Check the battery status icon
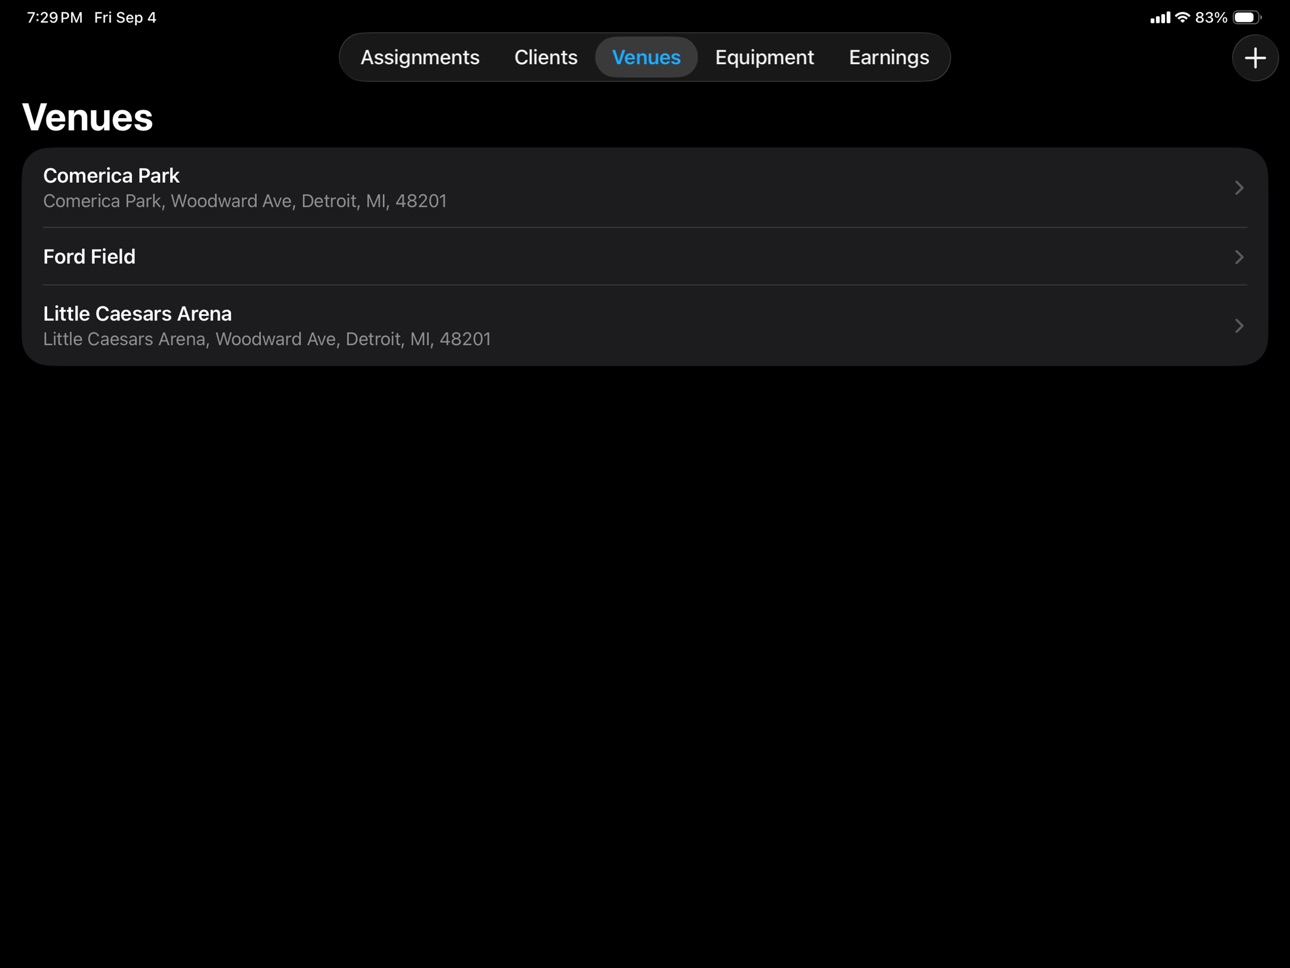This screenshot has height=968, width=1290. [1247, 17]
